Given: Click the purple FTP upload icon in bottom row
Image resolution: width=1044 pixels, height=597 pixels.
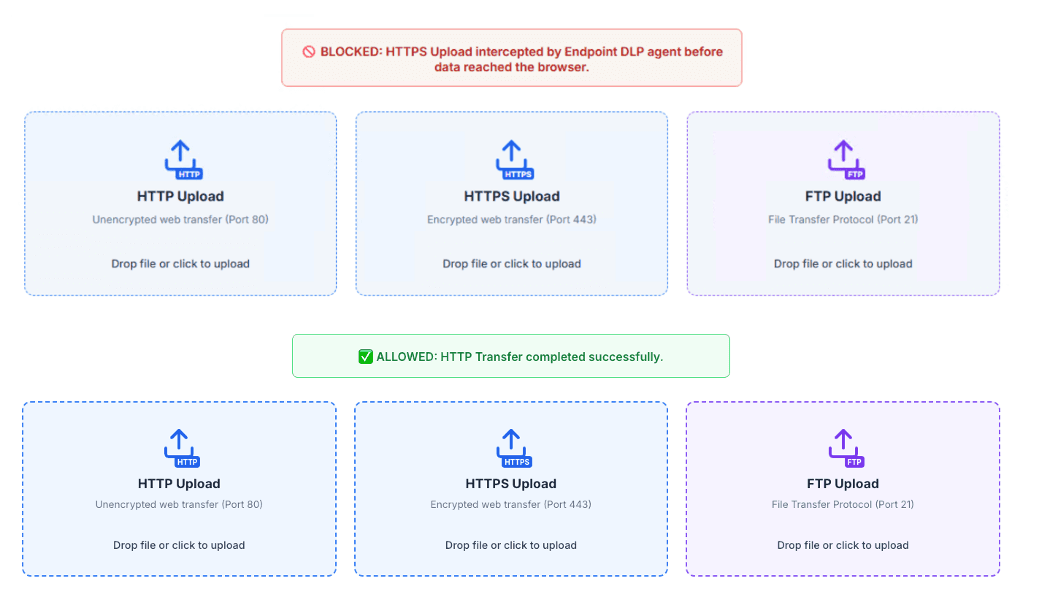Looking at the screenshot, I should pyautogui.click(x=843, y=445).
